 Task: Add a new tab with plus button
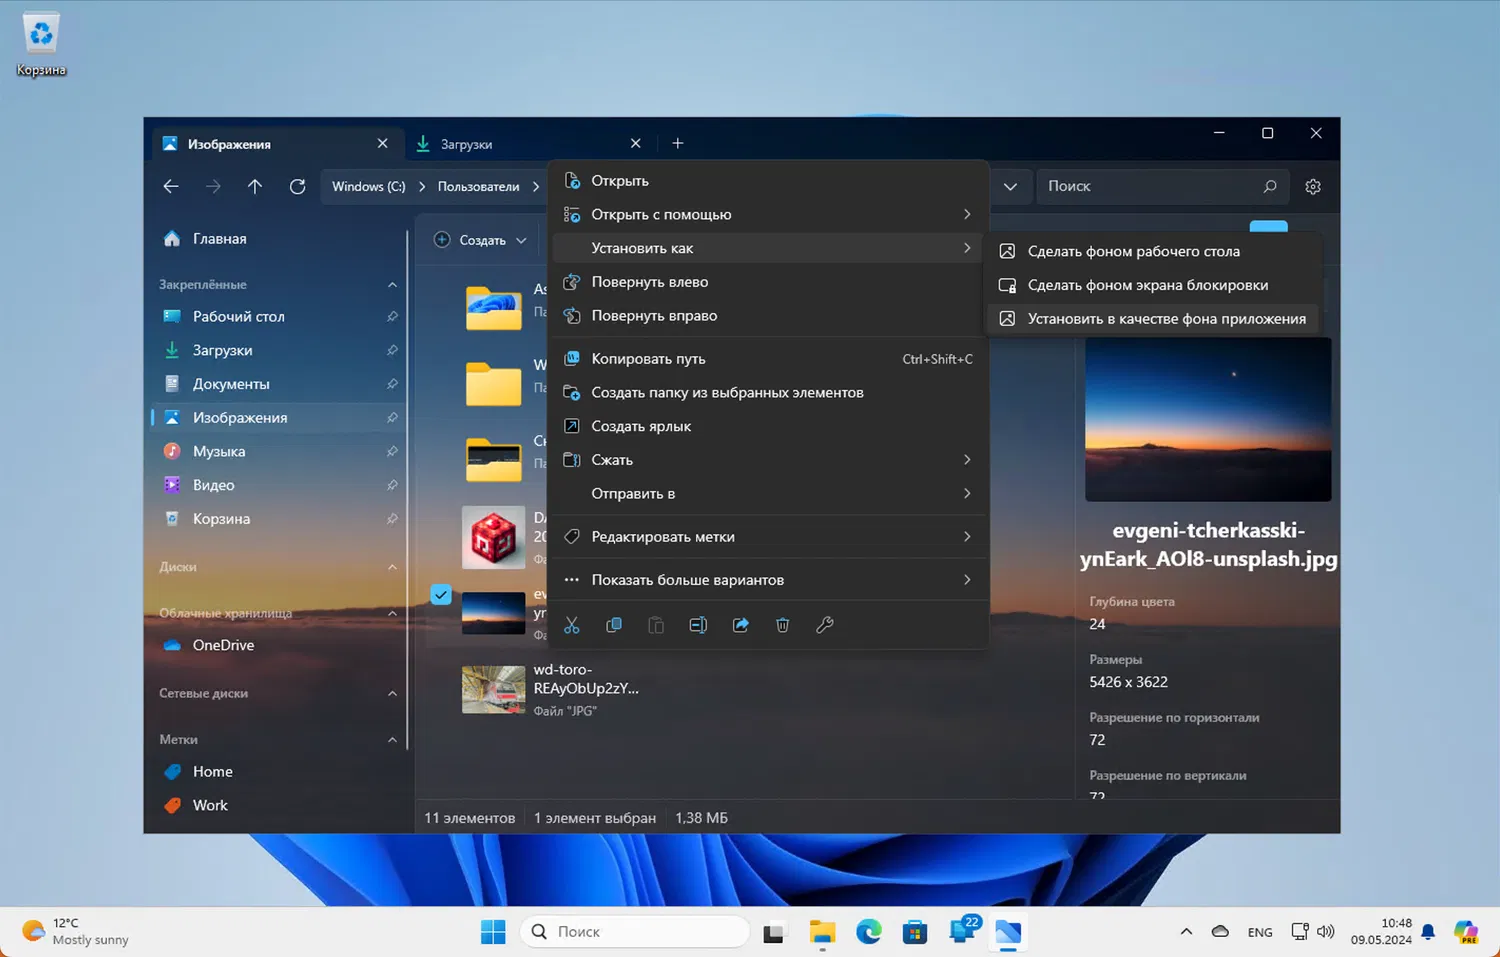pos(677,144)
